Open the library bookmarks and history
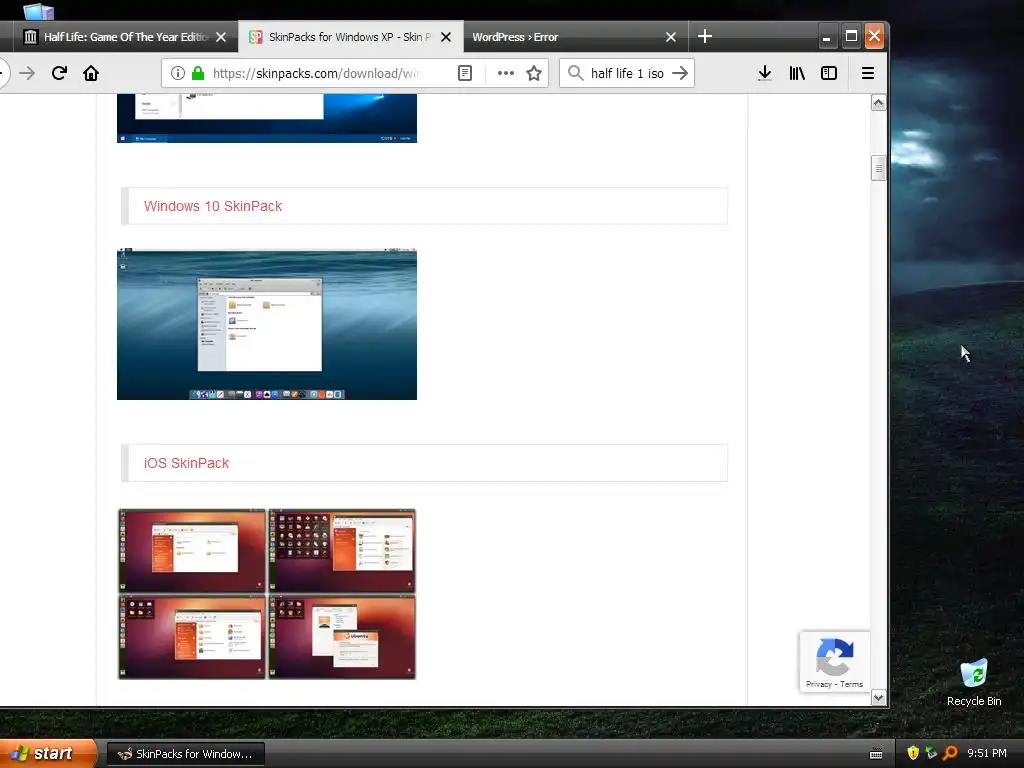The image size is (1024, 768). coord(797,73)
